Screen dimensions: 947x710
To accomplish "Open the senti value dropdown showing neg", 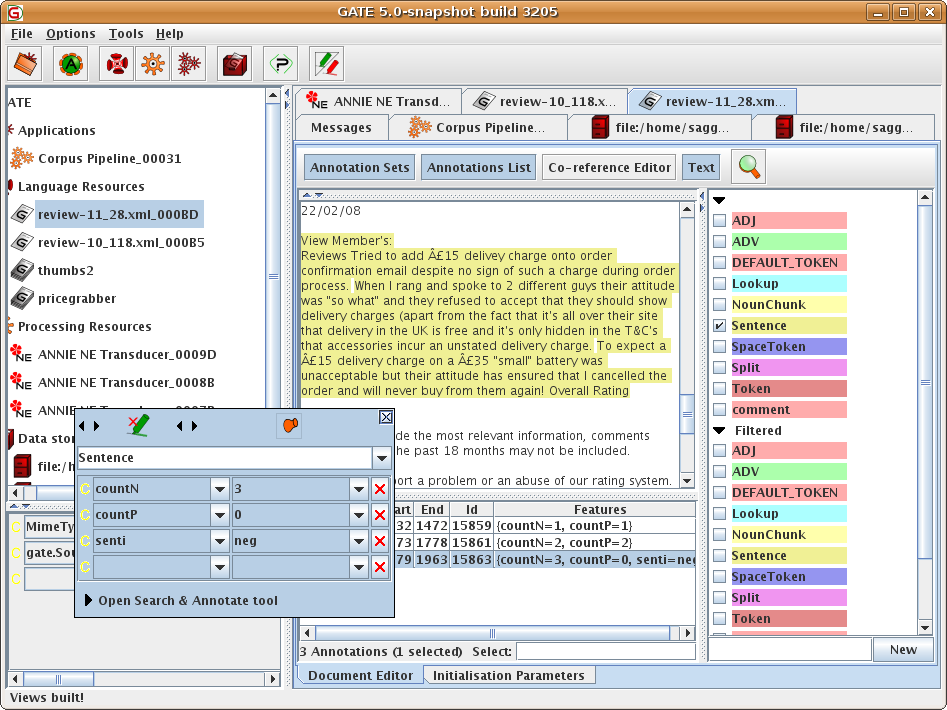I will [359, 540].
